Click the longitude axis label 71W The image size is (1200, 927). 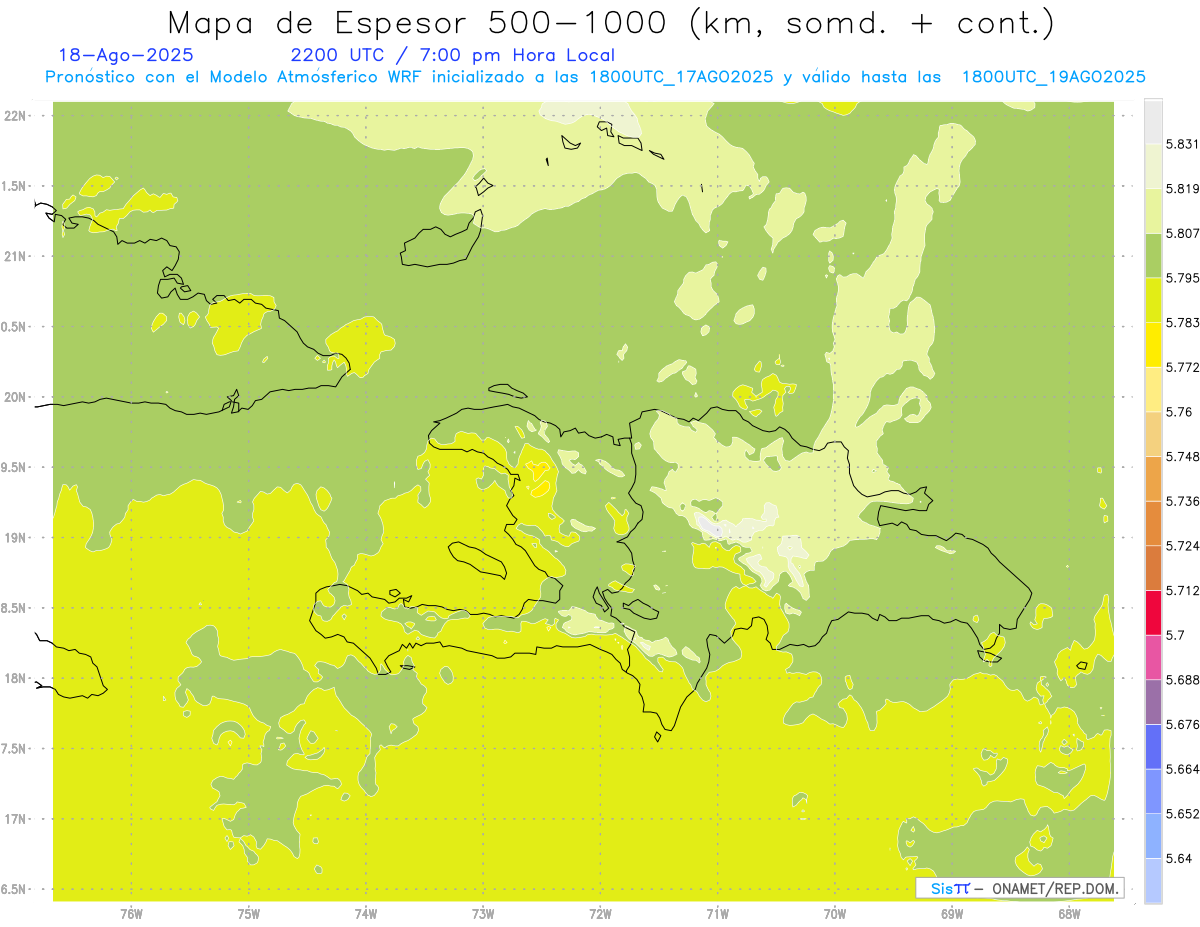[x=717, y=913]
